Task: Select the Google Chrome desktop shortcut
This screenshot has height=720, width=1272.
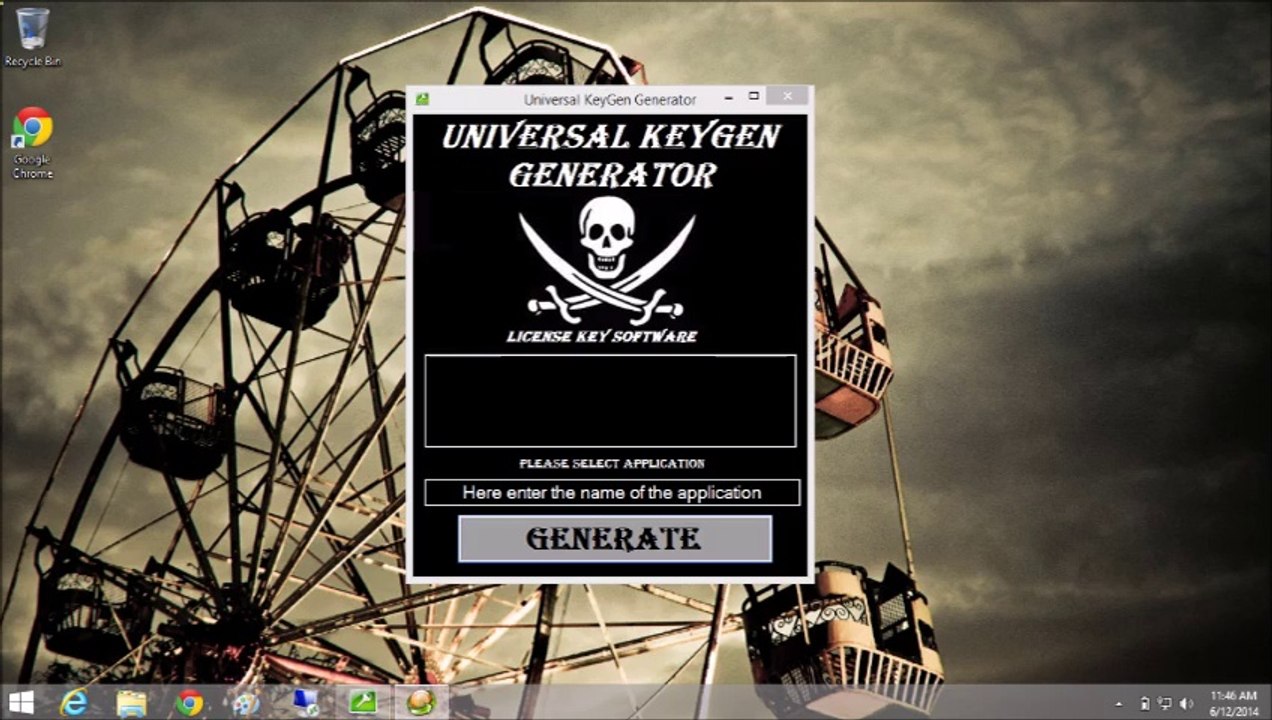Action: (32, 143)
